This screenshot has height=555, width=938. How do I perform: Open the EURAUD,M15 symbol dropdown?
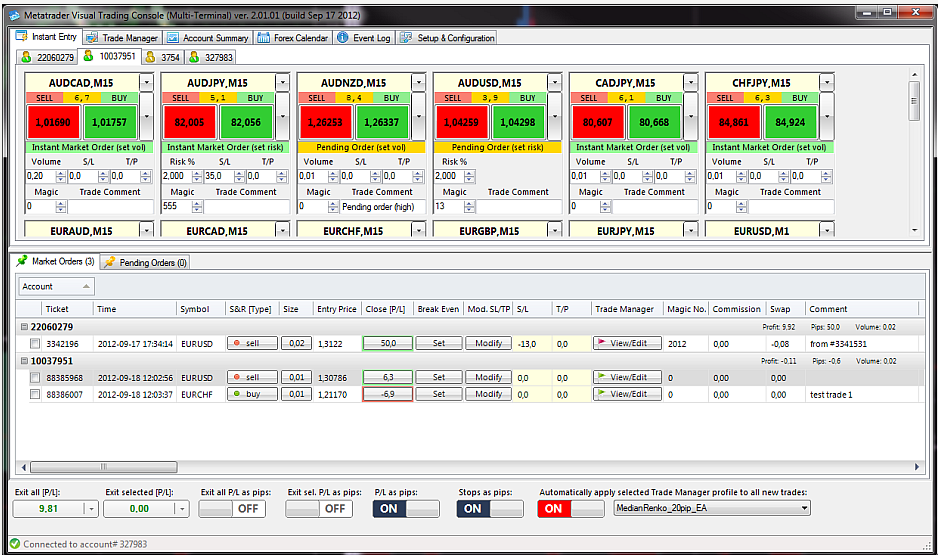point(147,230)
